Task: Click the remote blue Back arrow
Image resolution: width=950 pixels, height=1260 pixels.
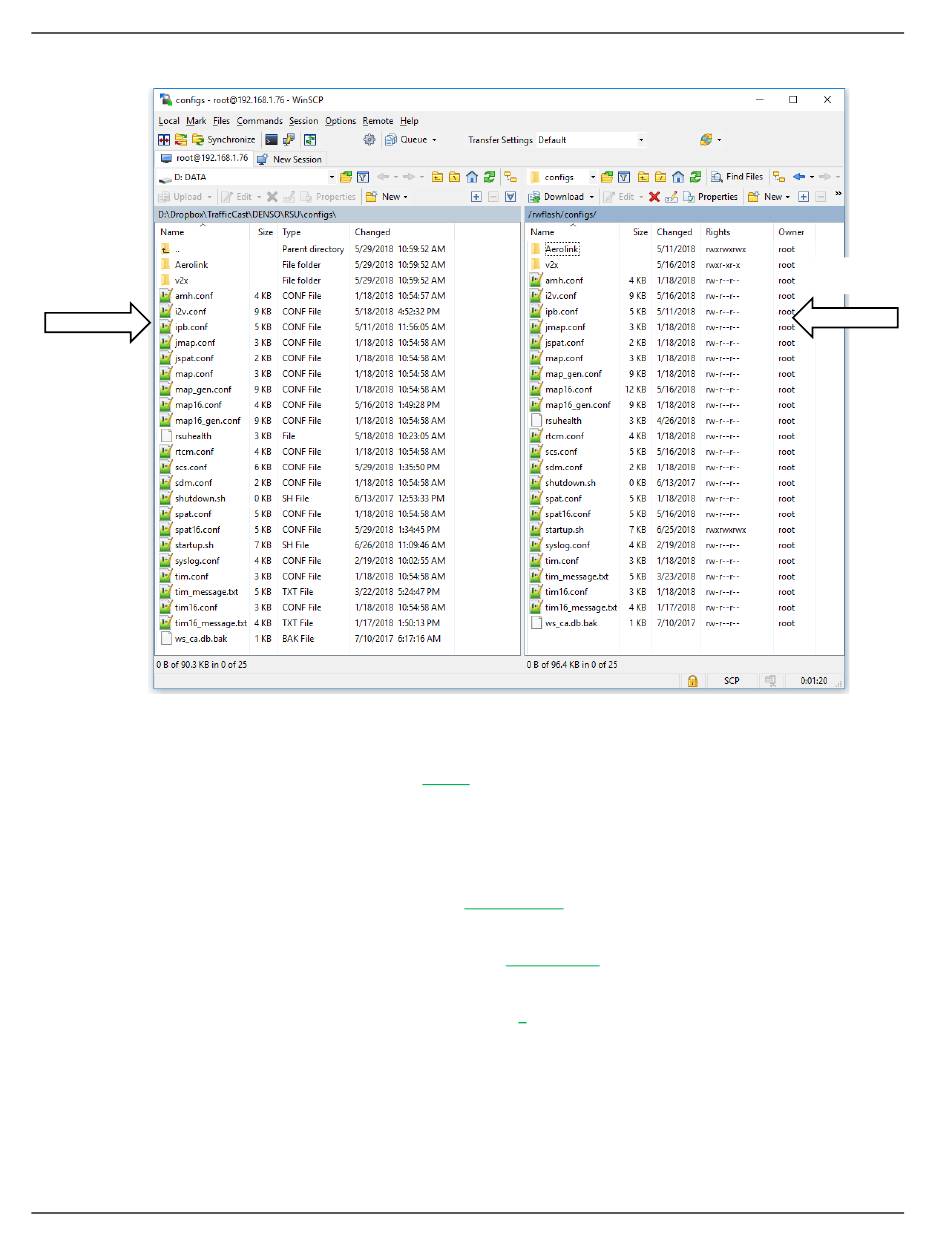Action: 797,177
